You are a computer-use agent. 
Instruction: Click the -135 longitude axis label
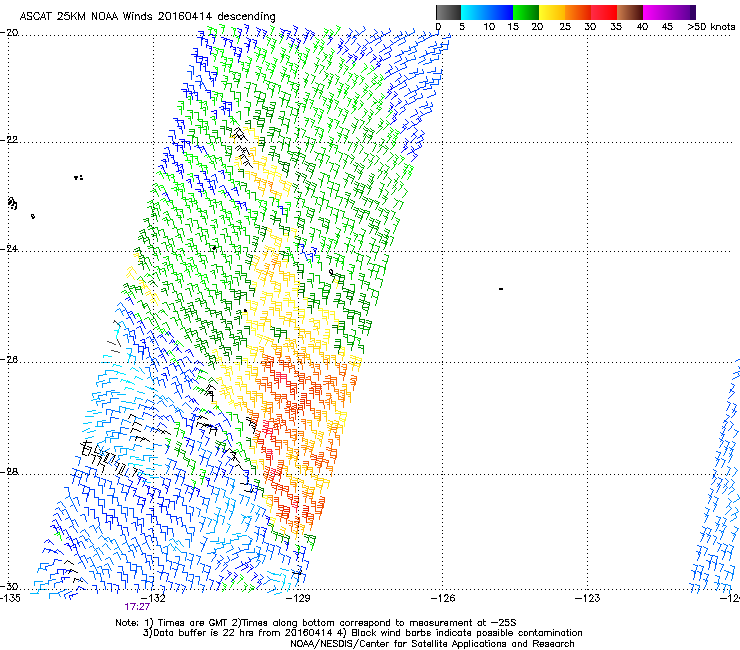click(10, 598)
